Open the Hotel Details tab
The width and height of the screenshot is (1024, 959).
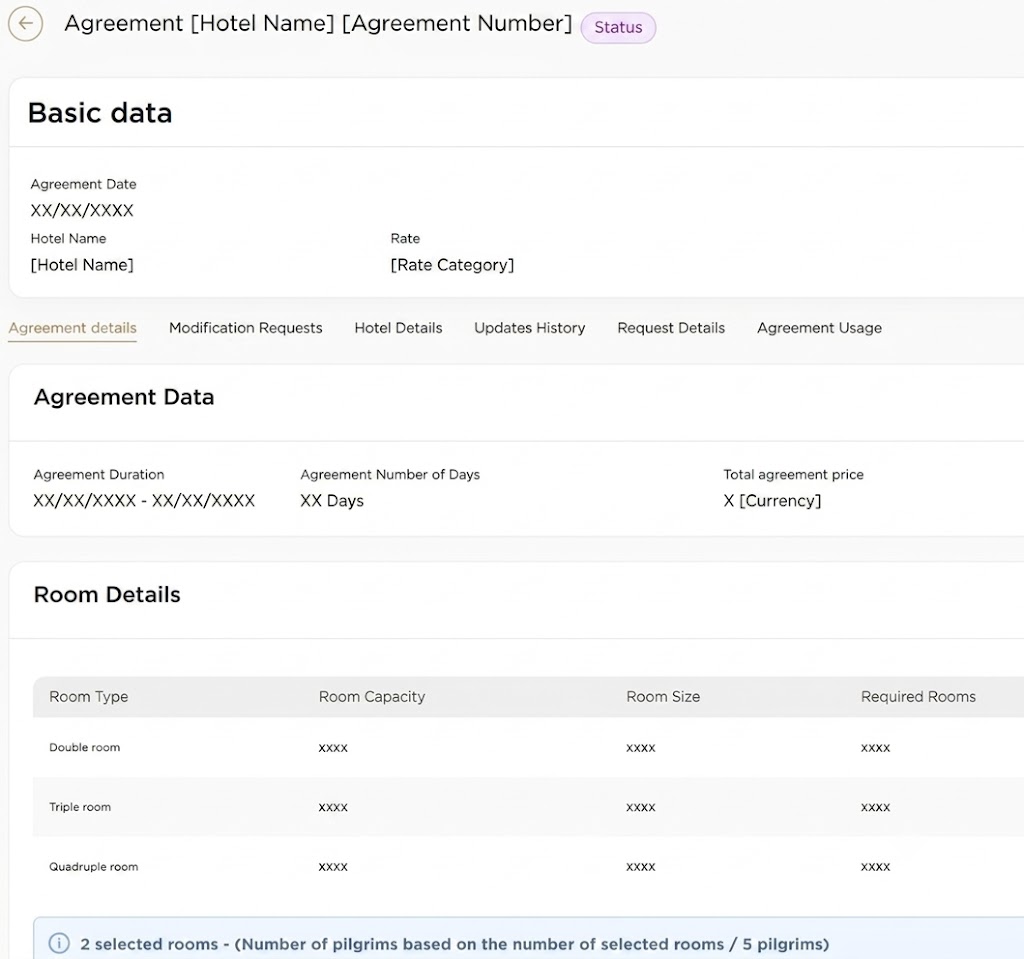click(x=398, y=328)
